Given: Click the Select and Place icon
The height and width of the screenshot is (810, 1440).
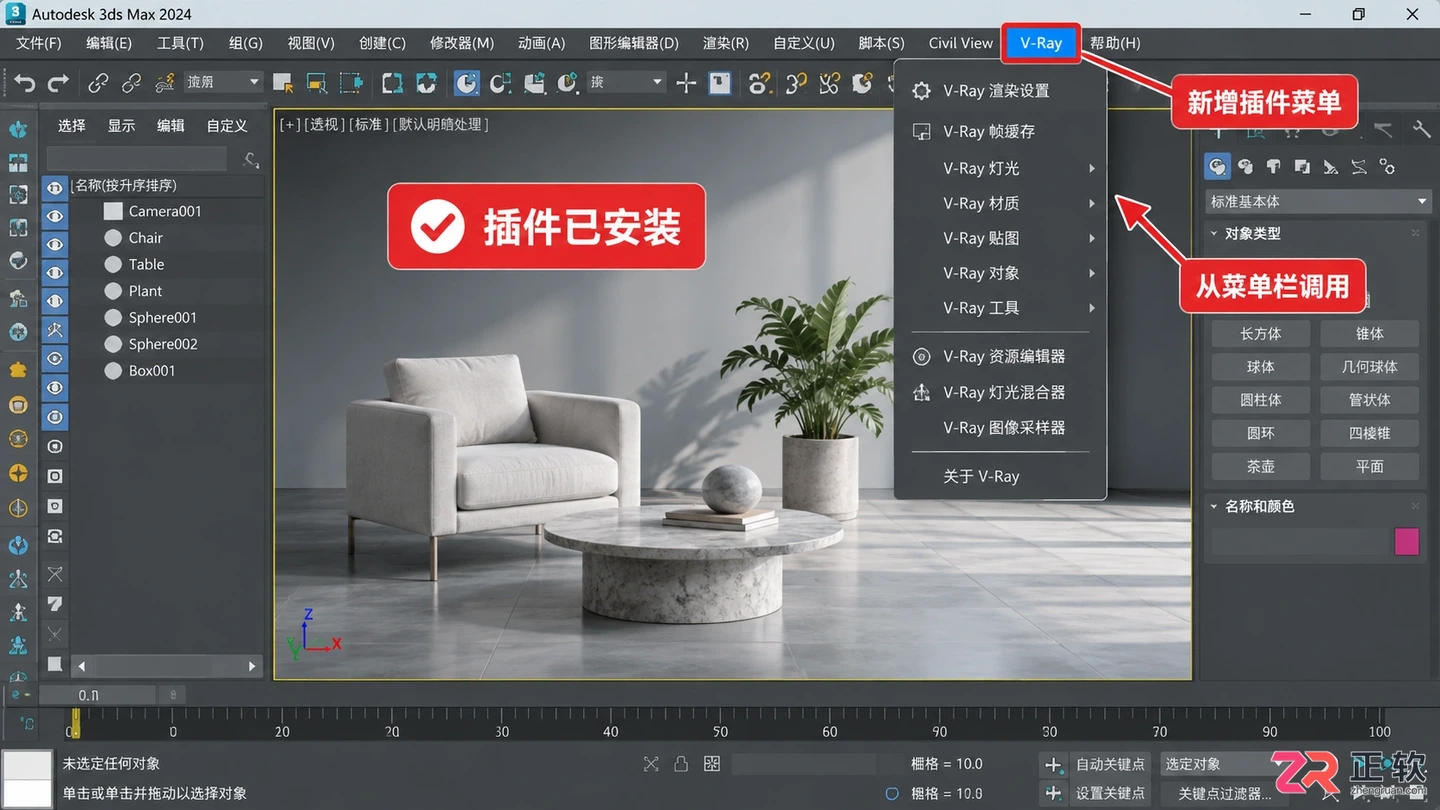Looking at the screenshot, I should [x=568, y=83].
